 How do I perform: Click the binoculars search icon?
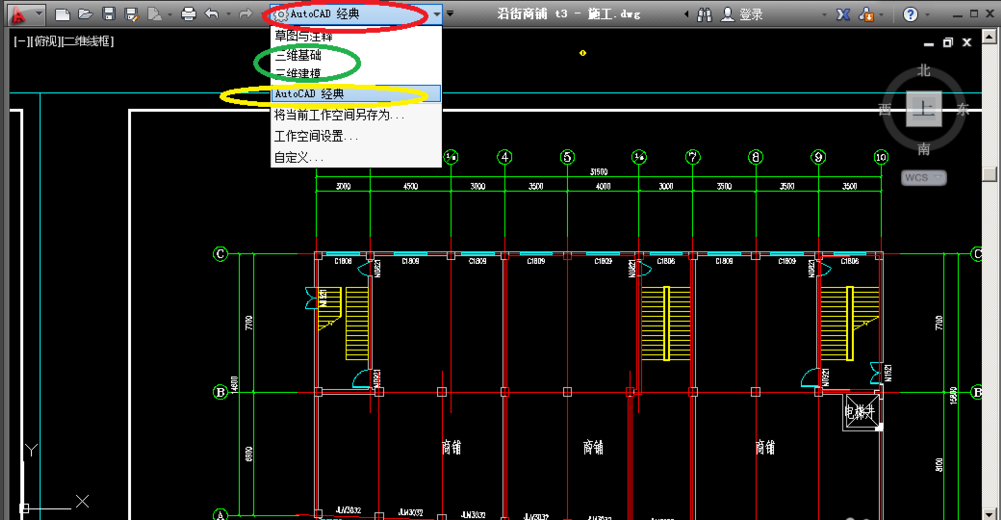click(705, 14)
